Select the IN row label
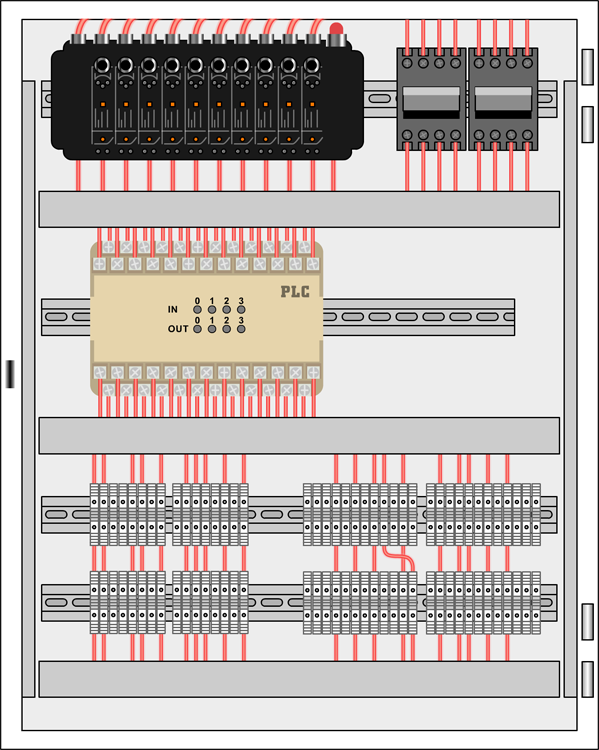Screen dimensions: 599x750 (173, 309)
